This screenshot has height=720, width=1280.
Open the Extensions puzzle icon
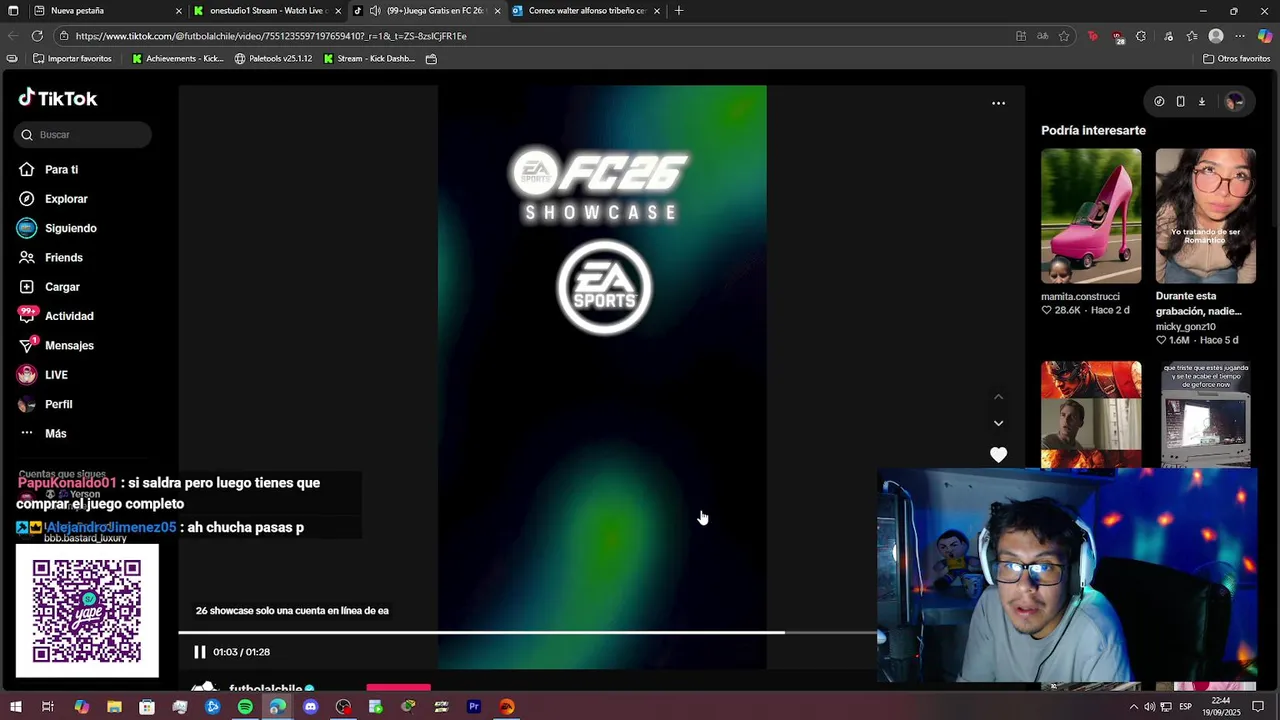point(1141,36)
